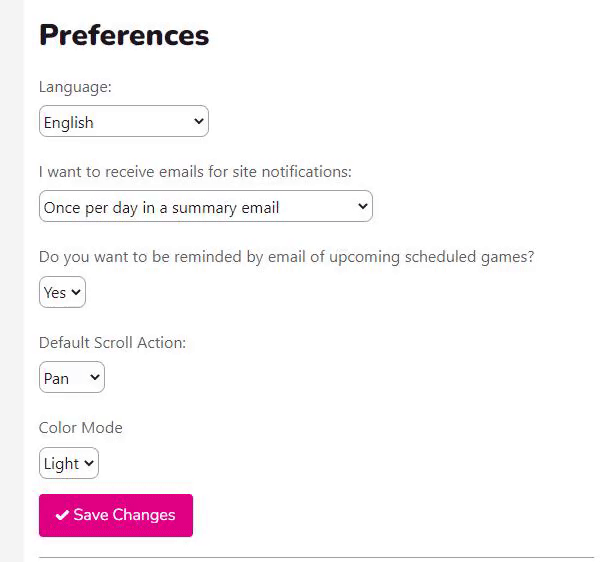Image resolution: width=600 pixels, height=562 pixels.
Task: Click the checkmark icon on Save Changes
Action: pyautogui.click(x=62, y=515)
